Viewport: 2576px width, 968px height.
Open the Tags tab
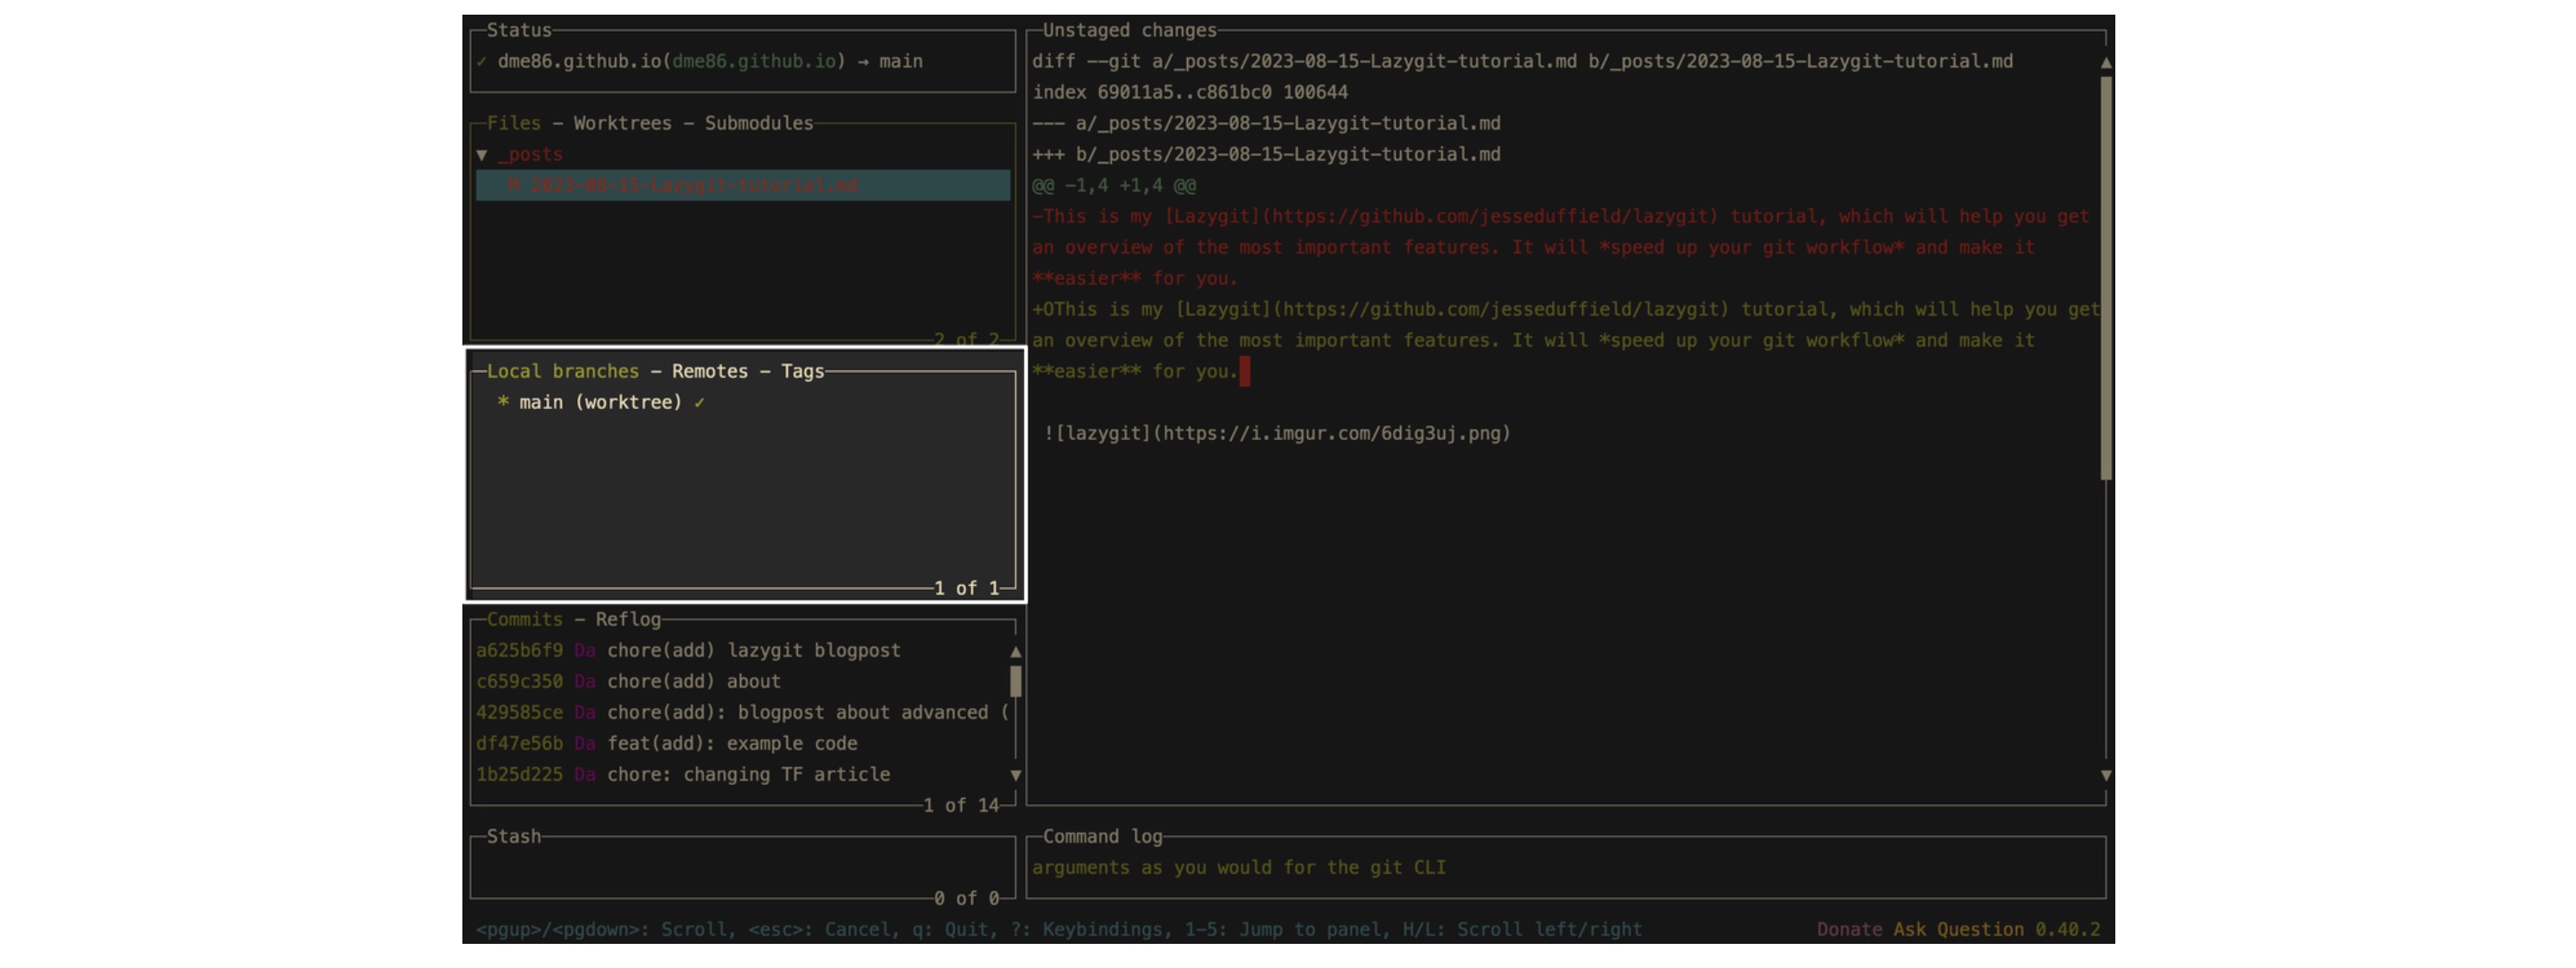pos(802,372)
